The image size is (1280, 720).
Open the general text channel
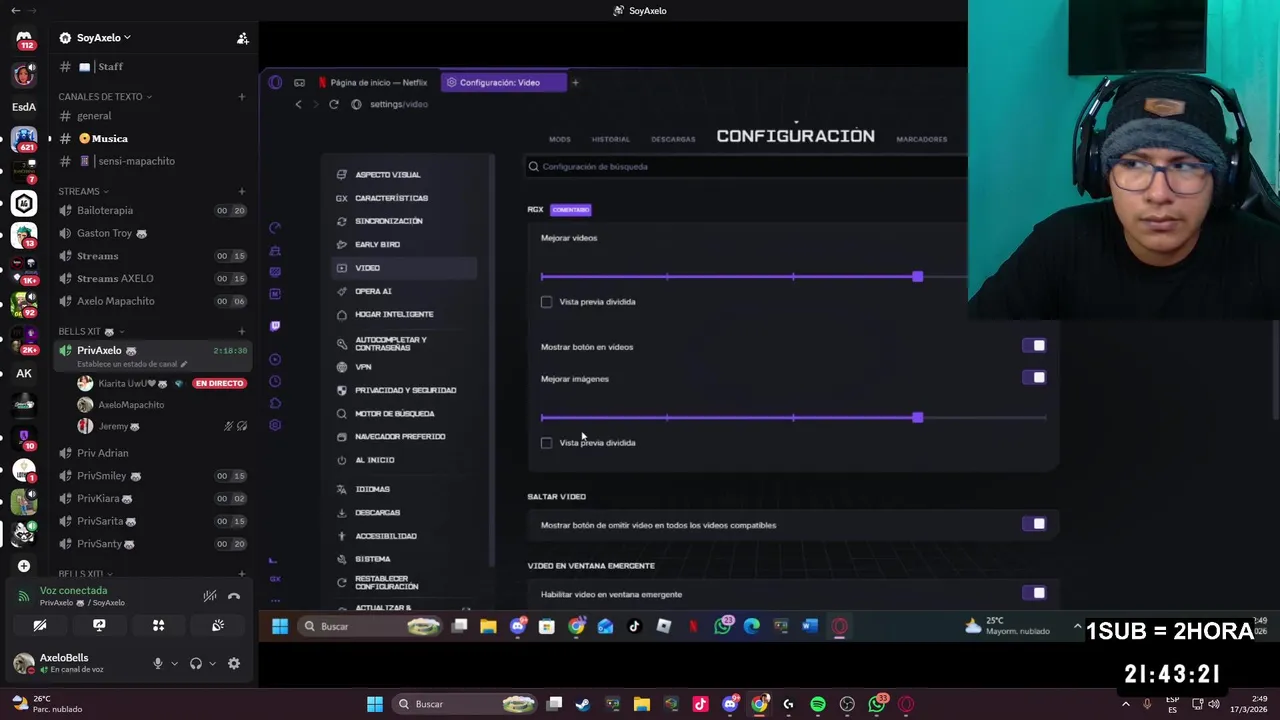point(152,116)
